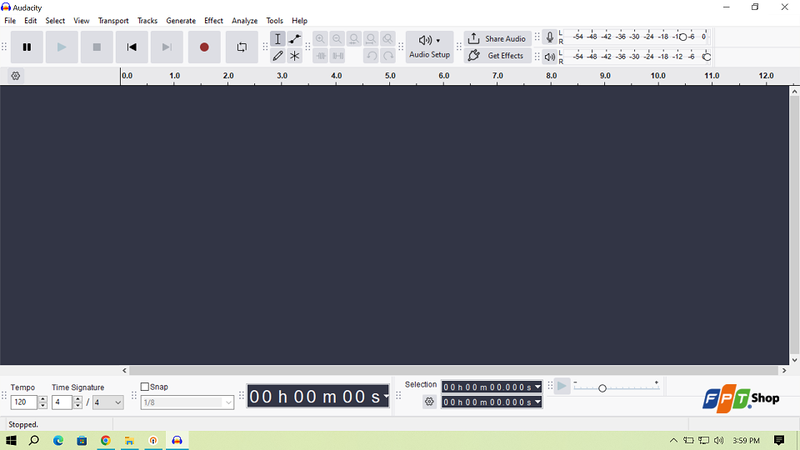Viewport: 800px width, 450px height.
Task: Start recording with the red Record button
Action: (x=204, y=47)
